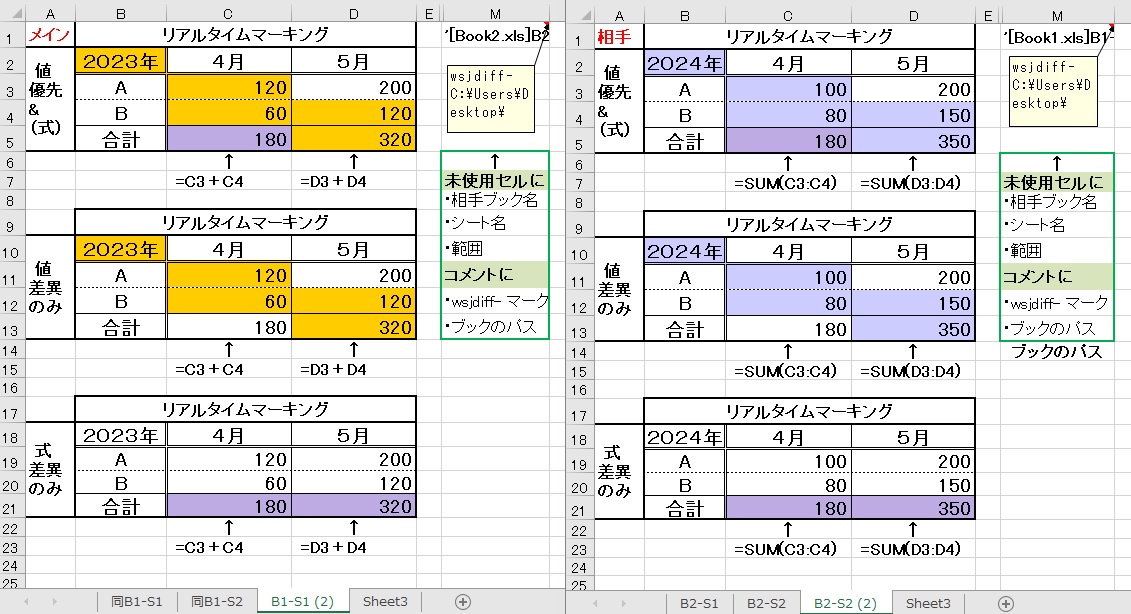Select cell M1 containing '[Book2.xls]B2
The height and width of the screenshot is (614, 1131).
[x=494, y=36]
